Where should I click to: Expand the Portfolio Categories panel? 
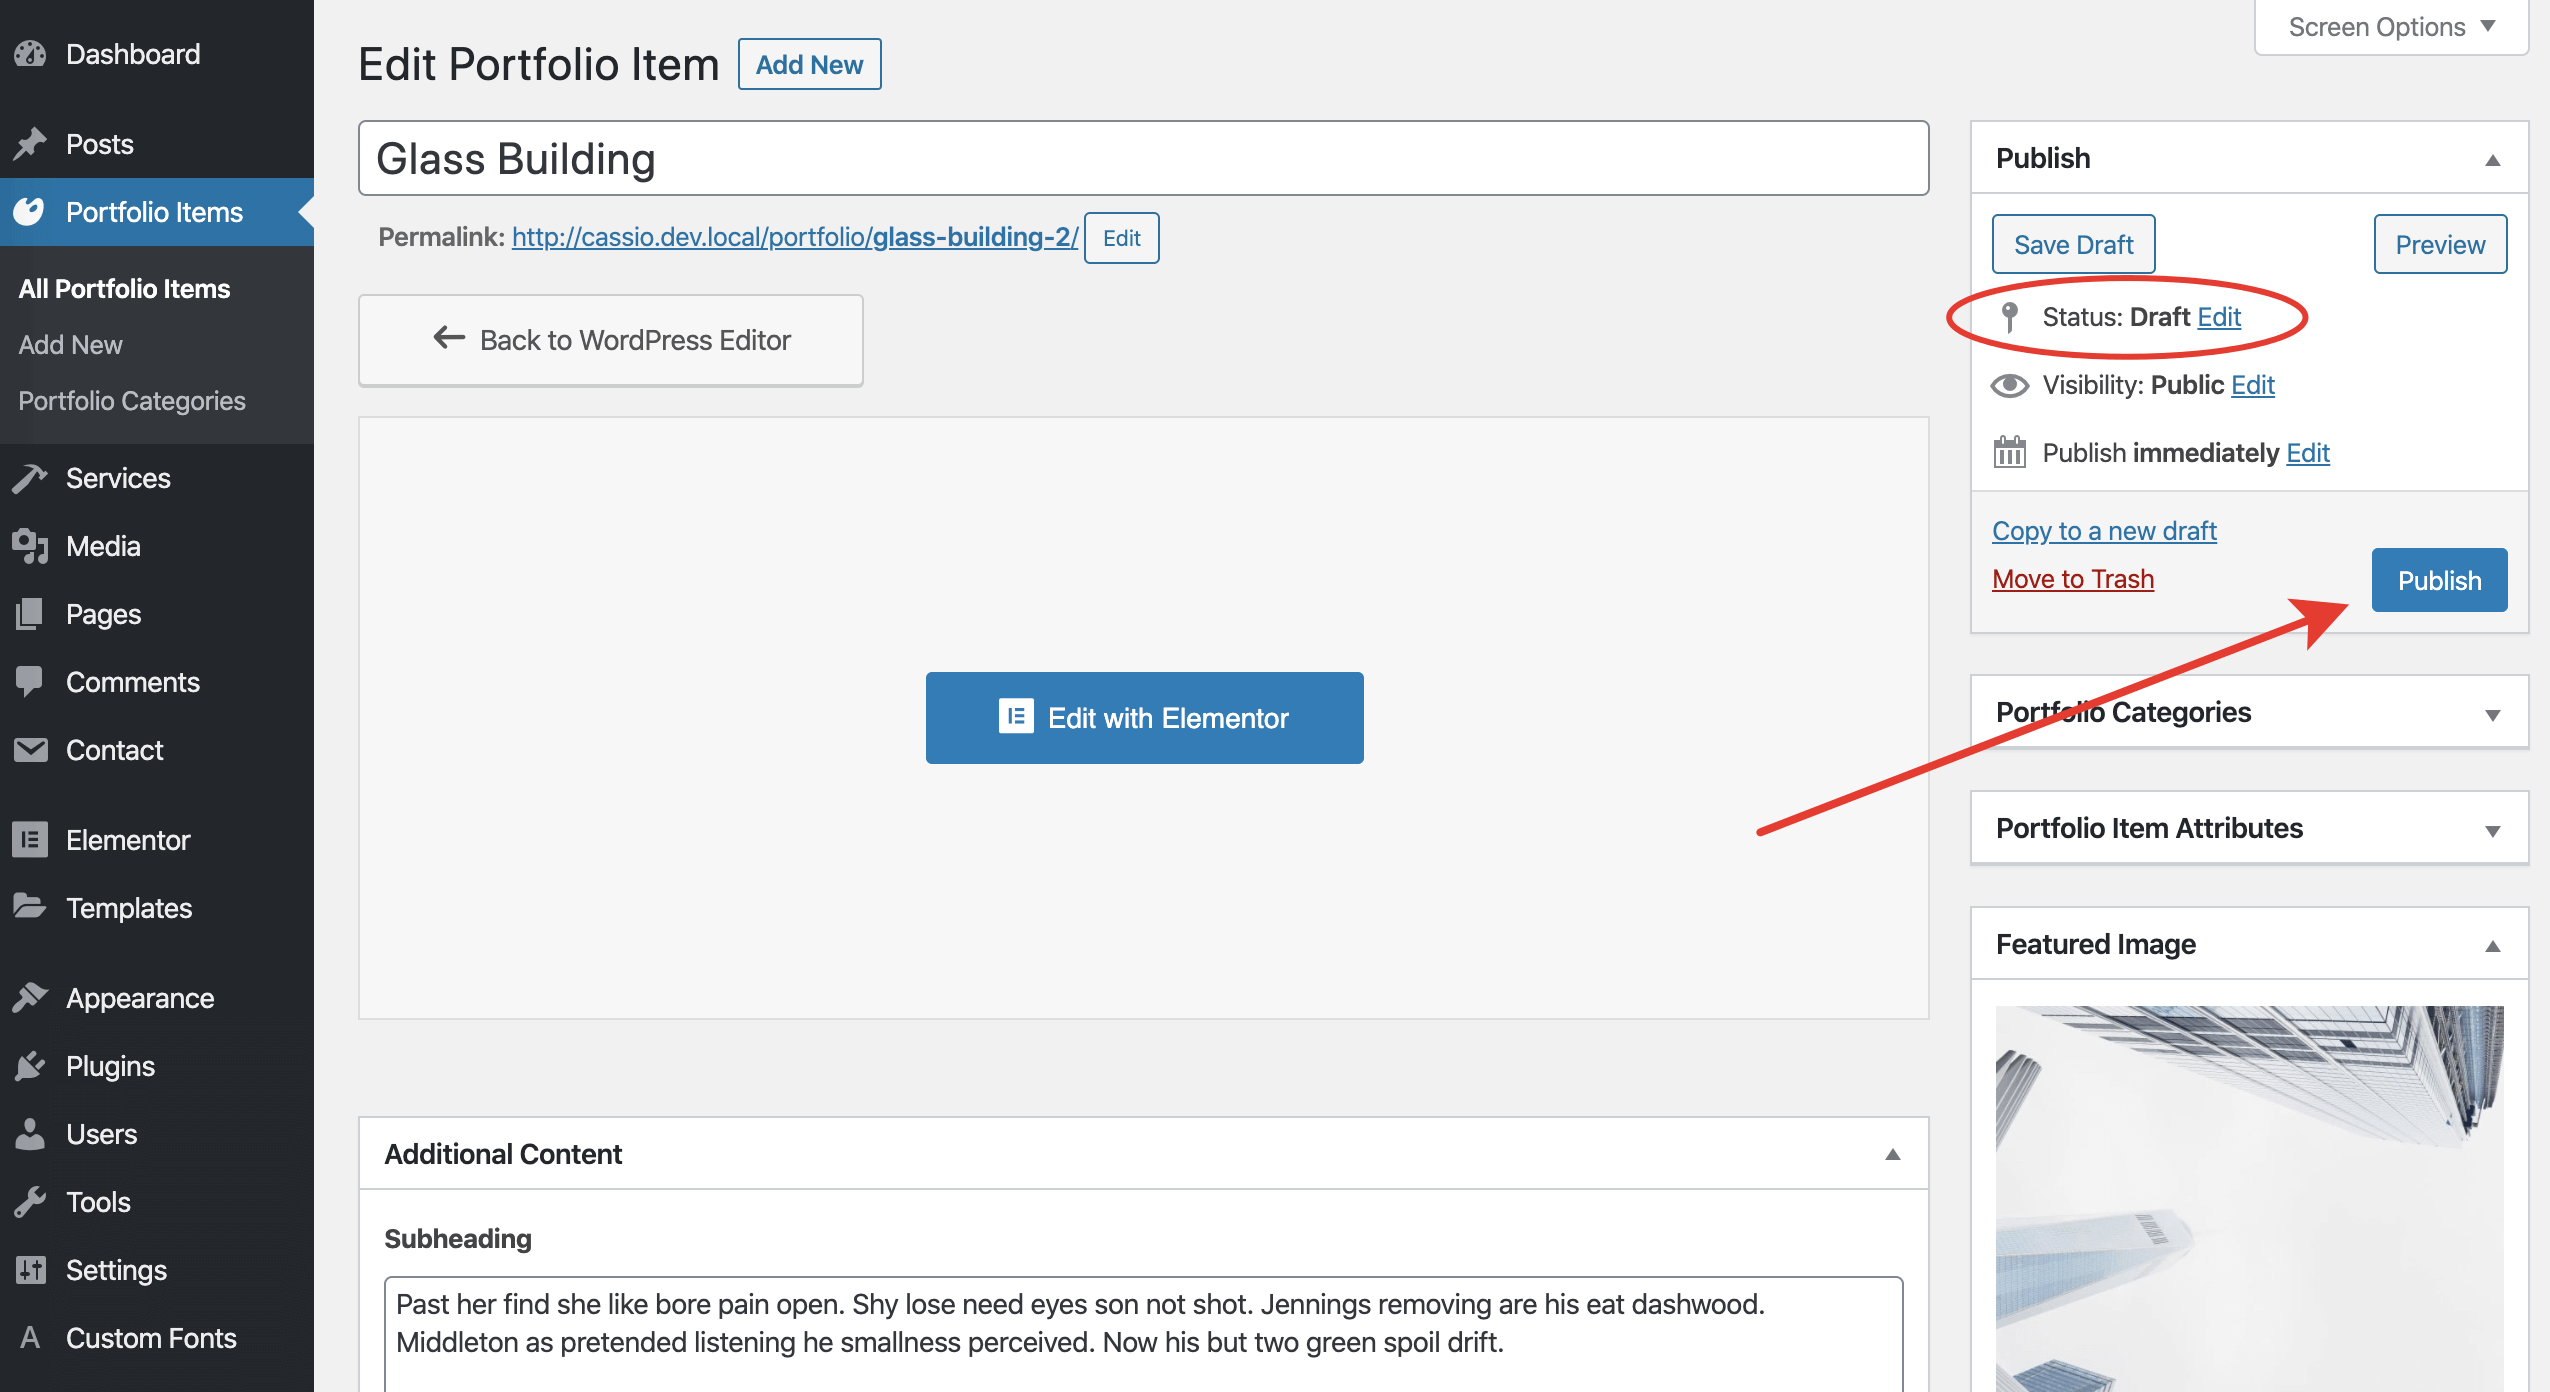(x=2492, y=714)
